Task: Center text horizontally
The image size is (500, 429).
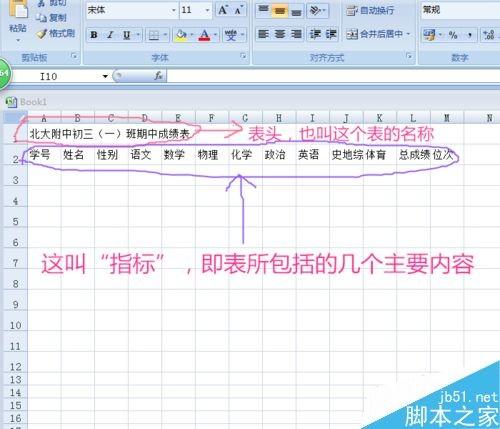Action: (x=280, y=34)
